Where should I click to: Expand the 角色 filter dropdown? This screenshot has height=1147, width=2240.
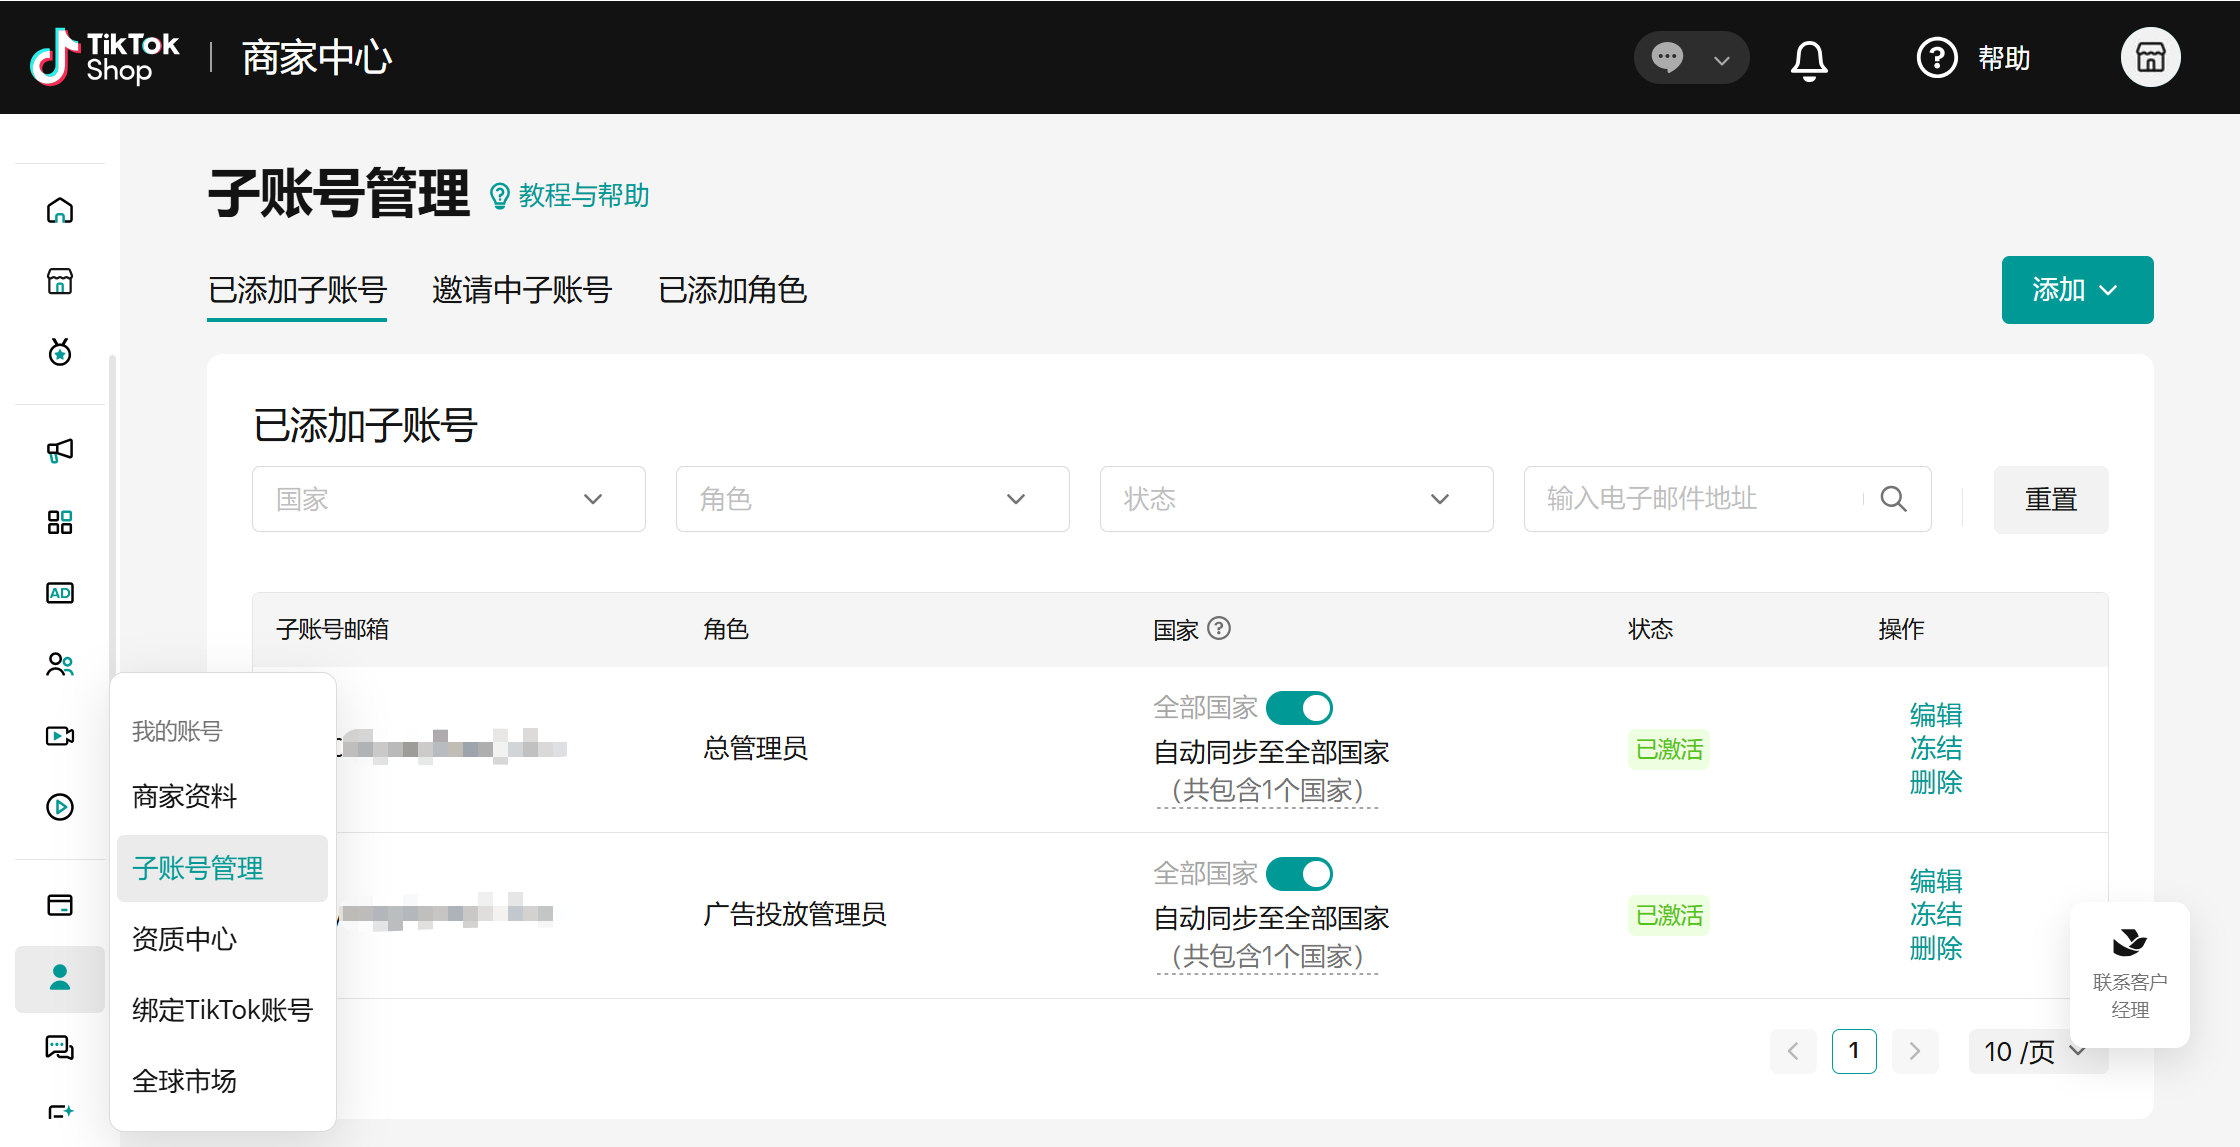pyautogui.click(x=872, y=499)
